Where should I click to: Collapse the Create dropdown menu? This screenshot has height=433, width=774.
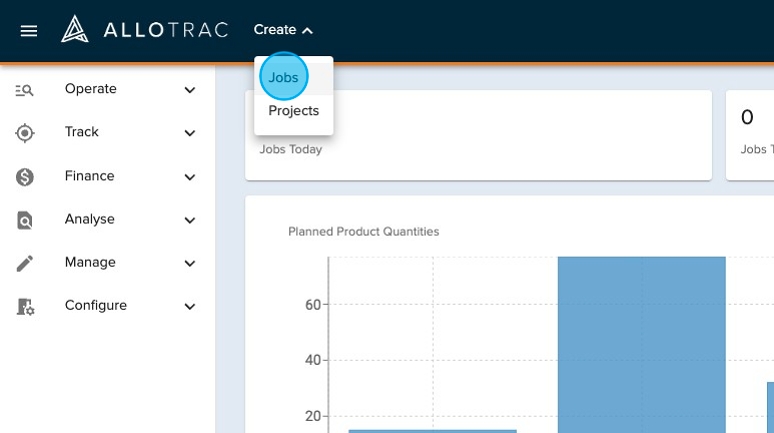283,30
